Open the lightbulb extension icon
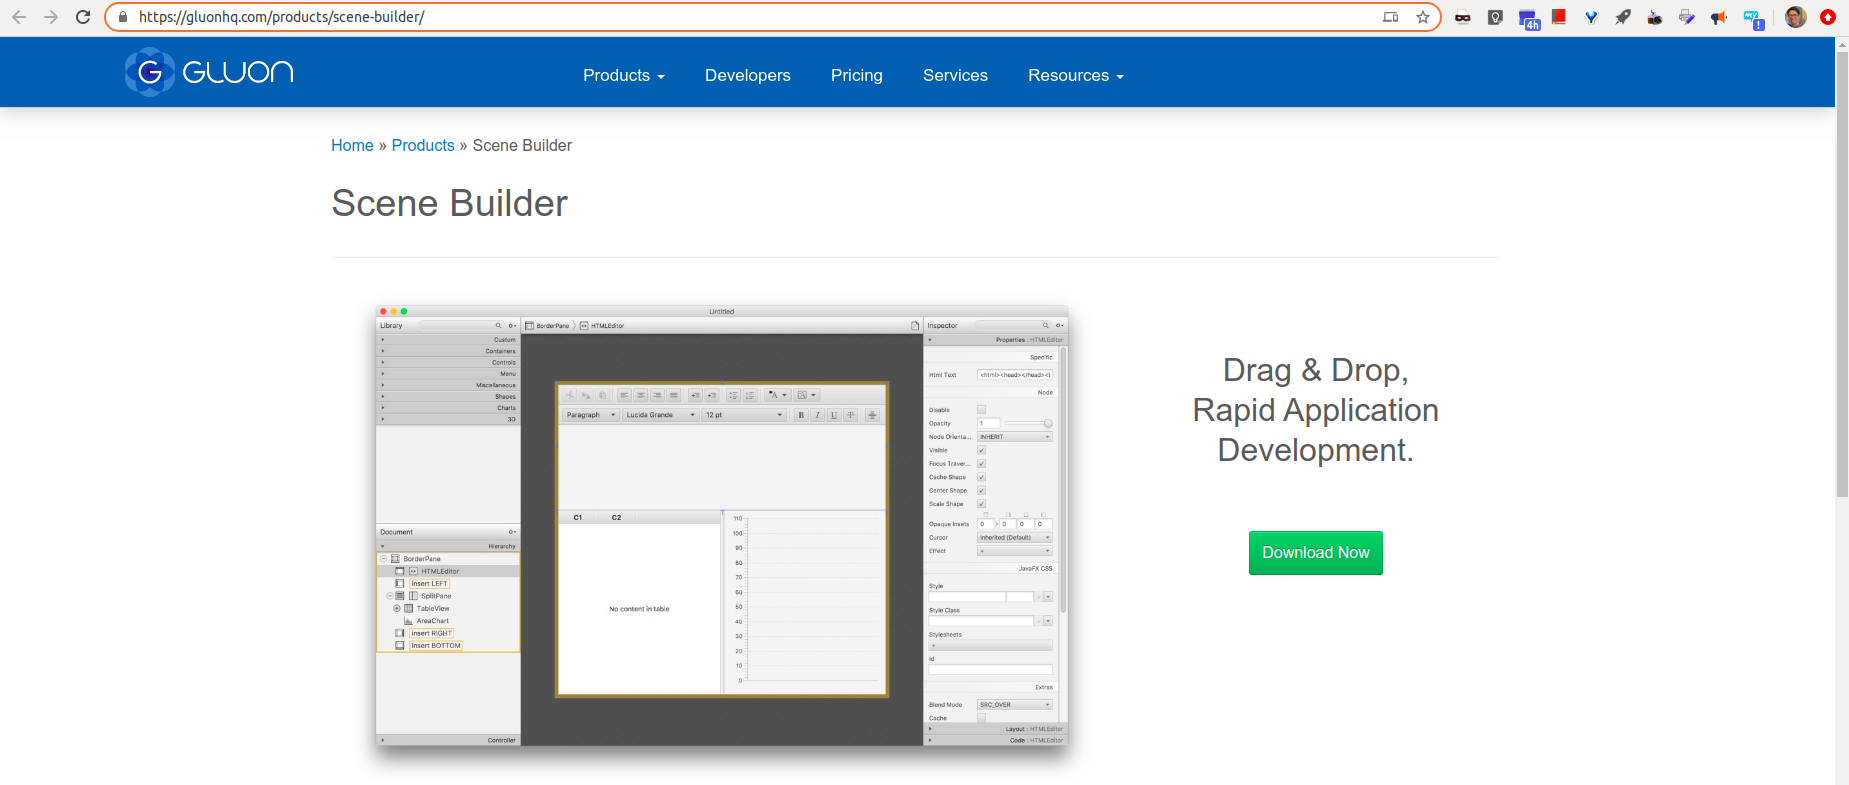Image resolution: width=1849 pixels, height=785 pixels. coord(1495,17)
